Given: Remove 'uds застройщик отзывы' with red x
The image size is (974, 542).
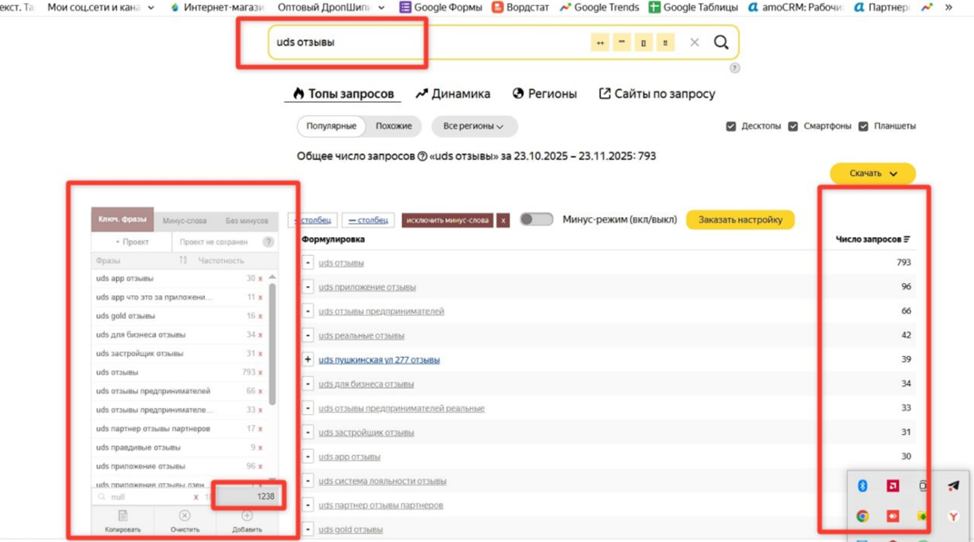Looking at the screenshot, I should coord(260,354).
